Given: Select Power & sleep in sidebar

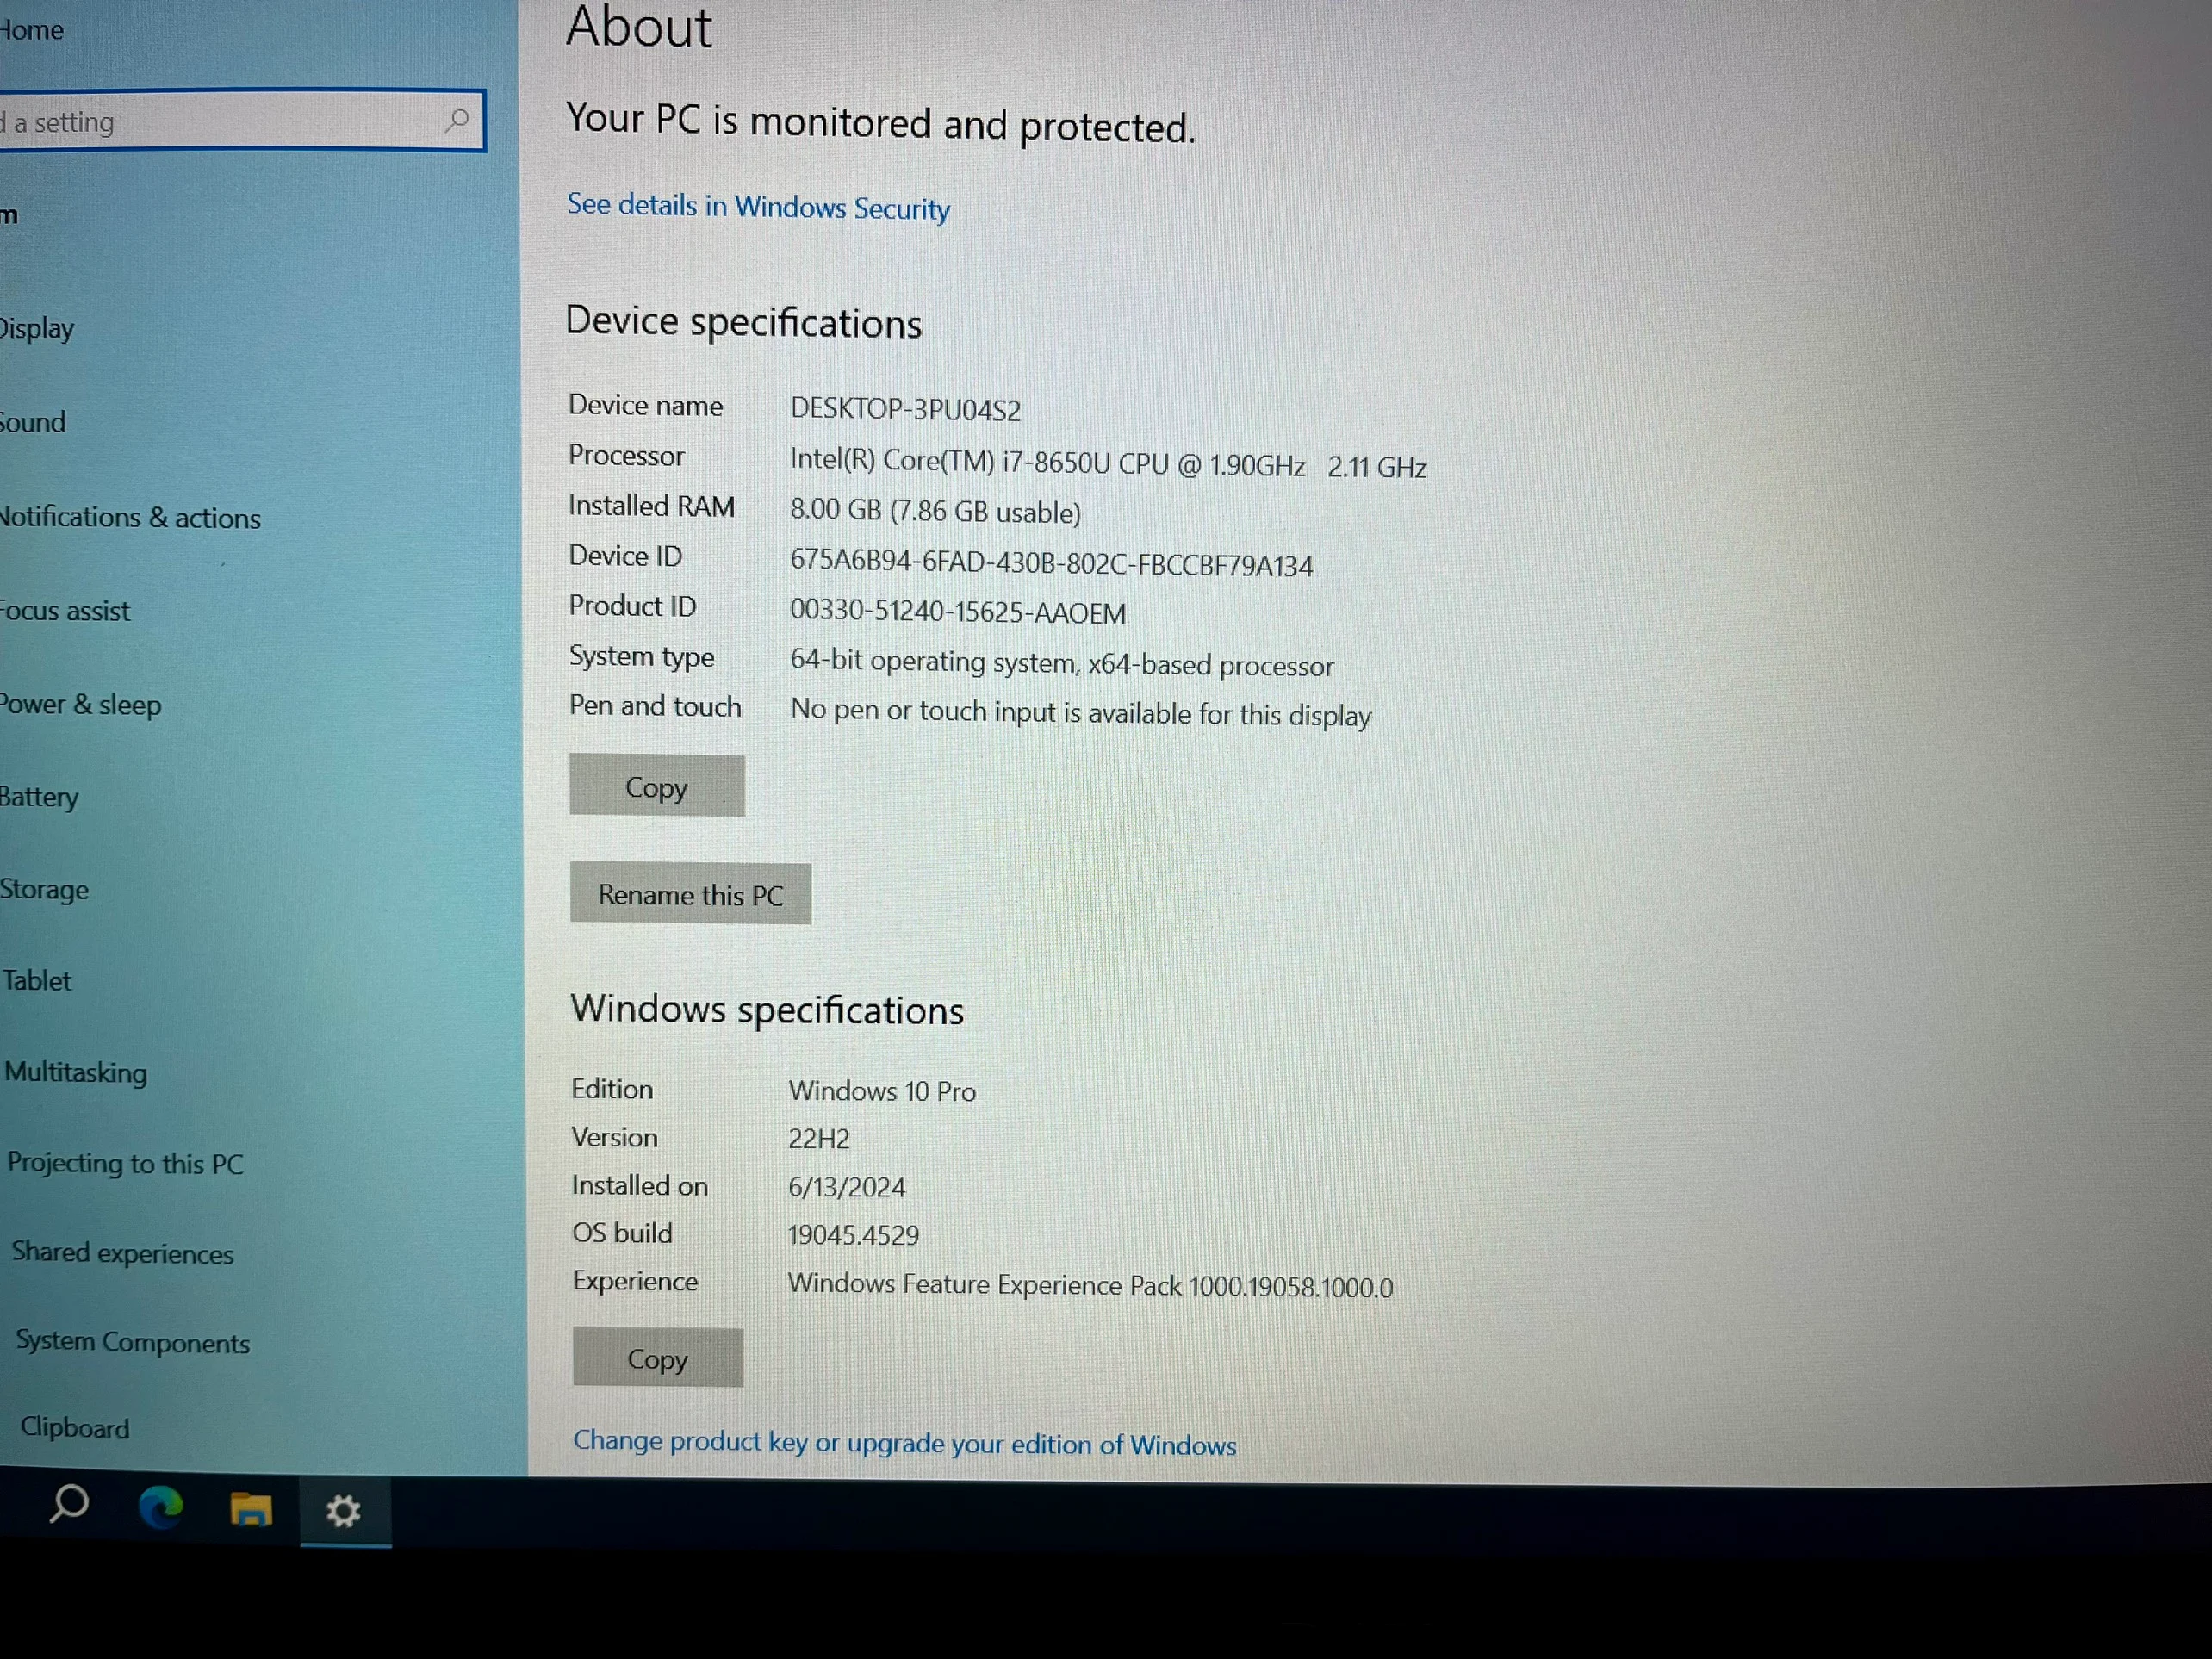Looking at the screenshot, I should click(x=81, y=704).
